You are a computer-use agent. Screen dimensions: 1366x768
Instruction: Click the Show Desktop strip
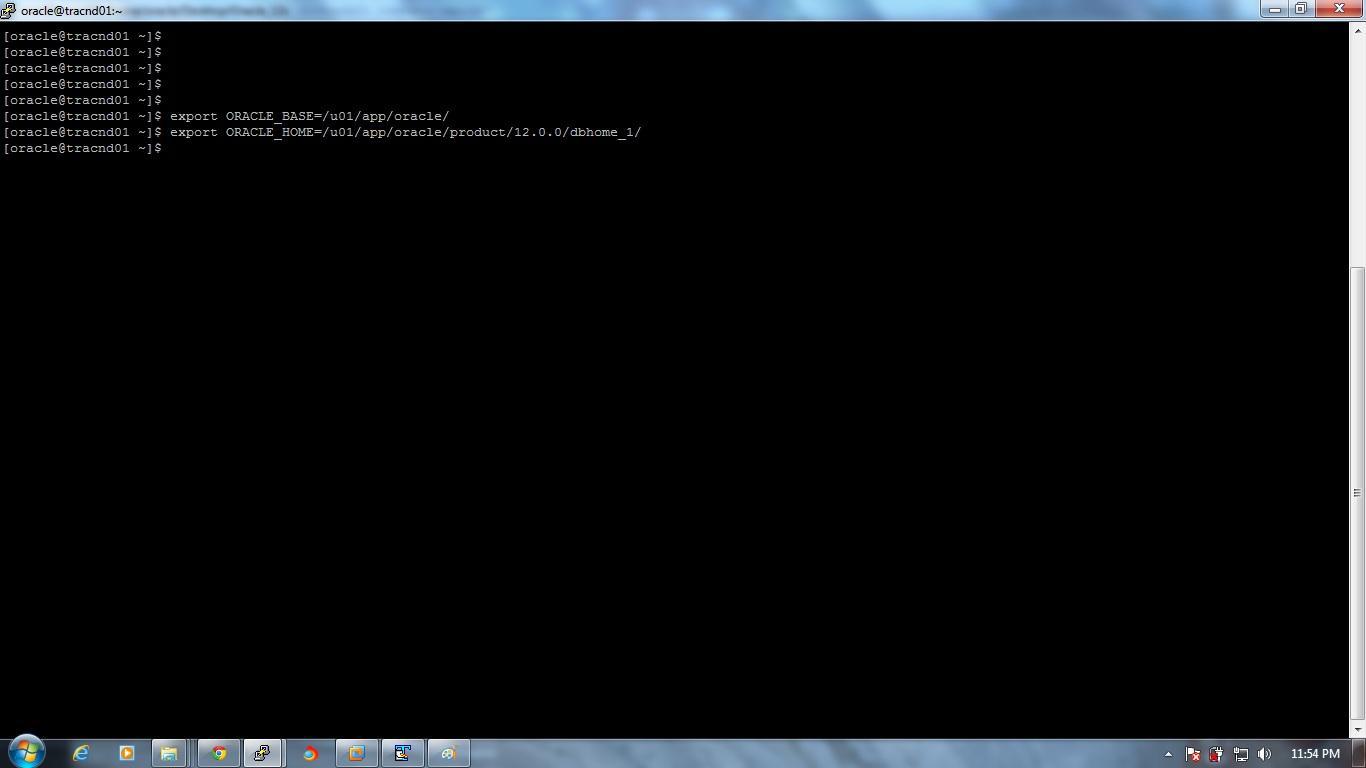pyautogui.click(x=1359, y=753)
